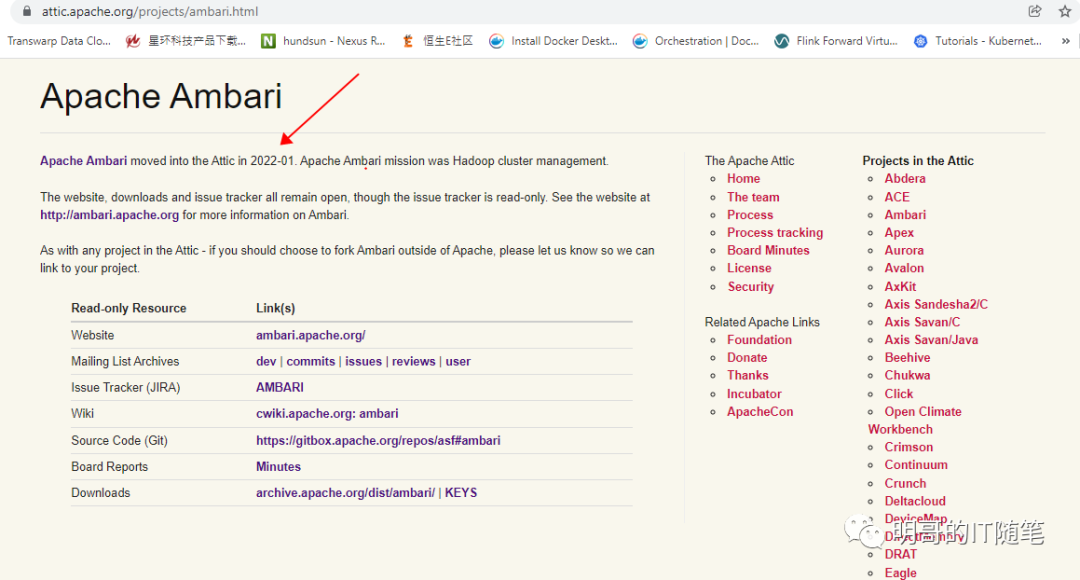This screenshot has width=1080, height=580.
Task: Open the Crunch project
Action: pos(905,484)
